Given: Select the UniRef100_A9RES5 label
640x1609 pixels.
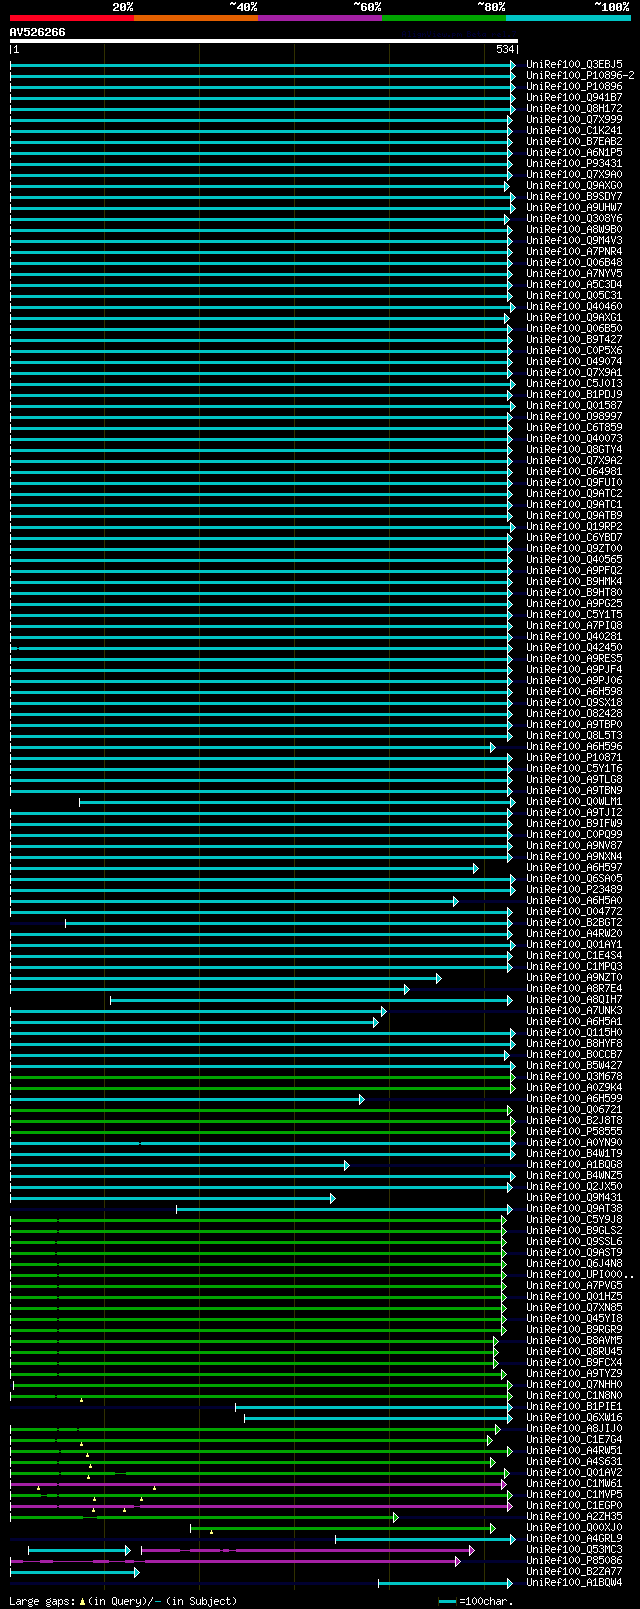Looking at the screenshot, I should [x=574, y=658].
